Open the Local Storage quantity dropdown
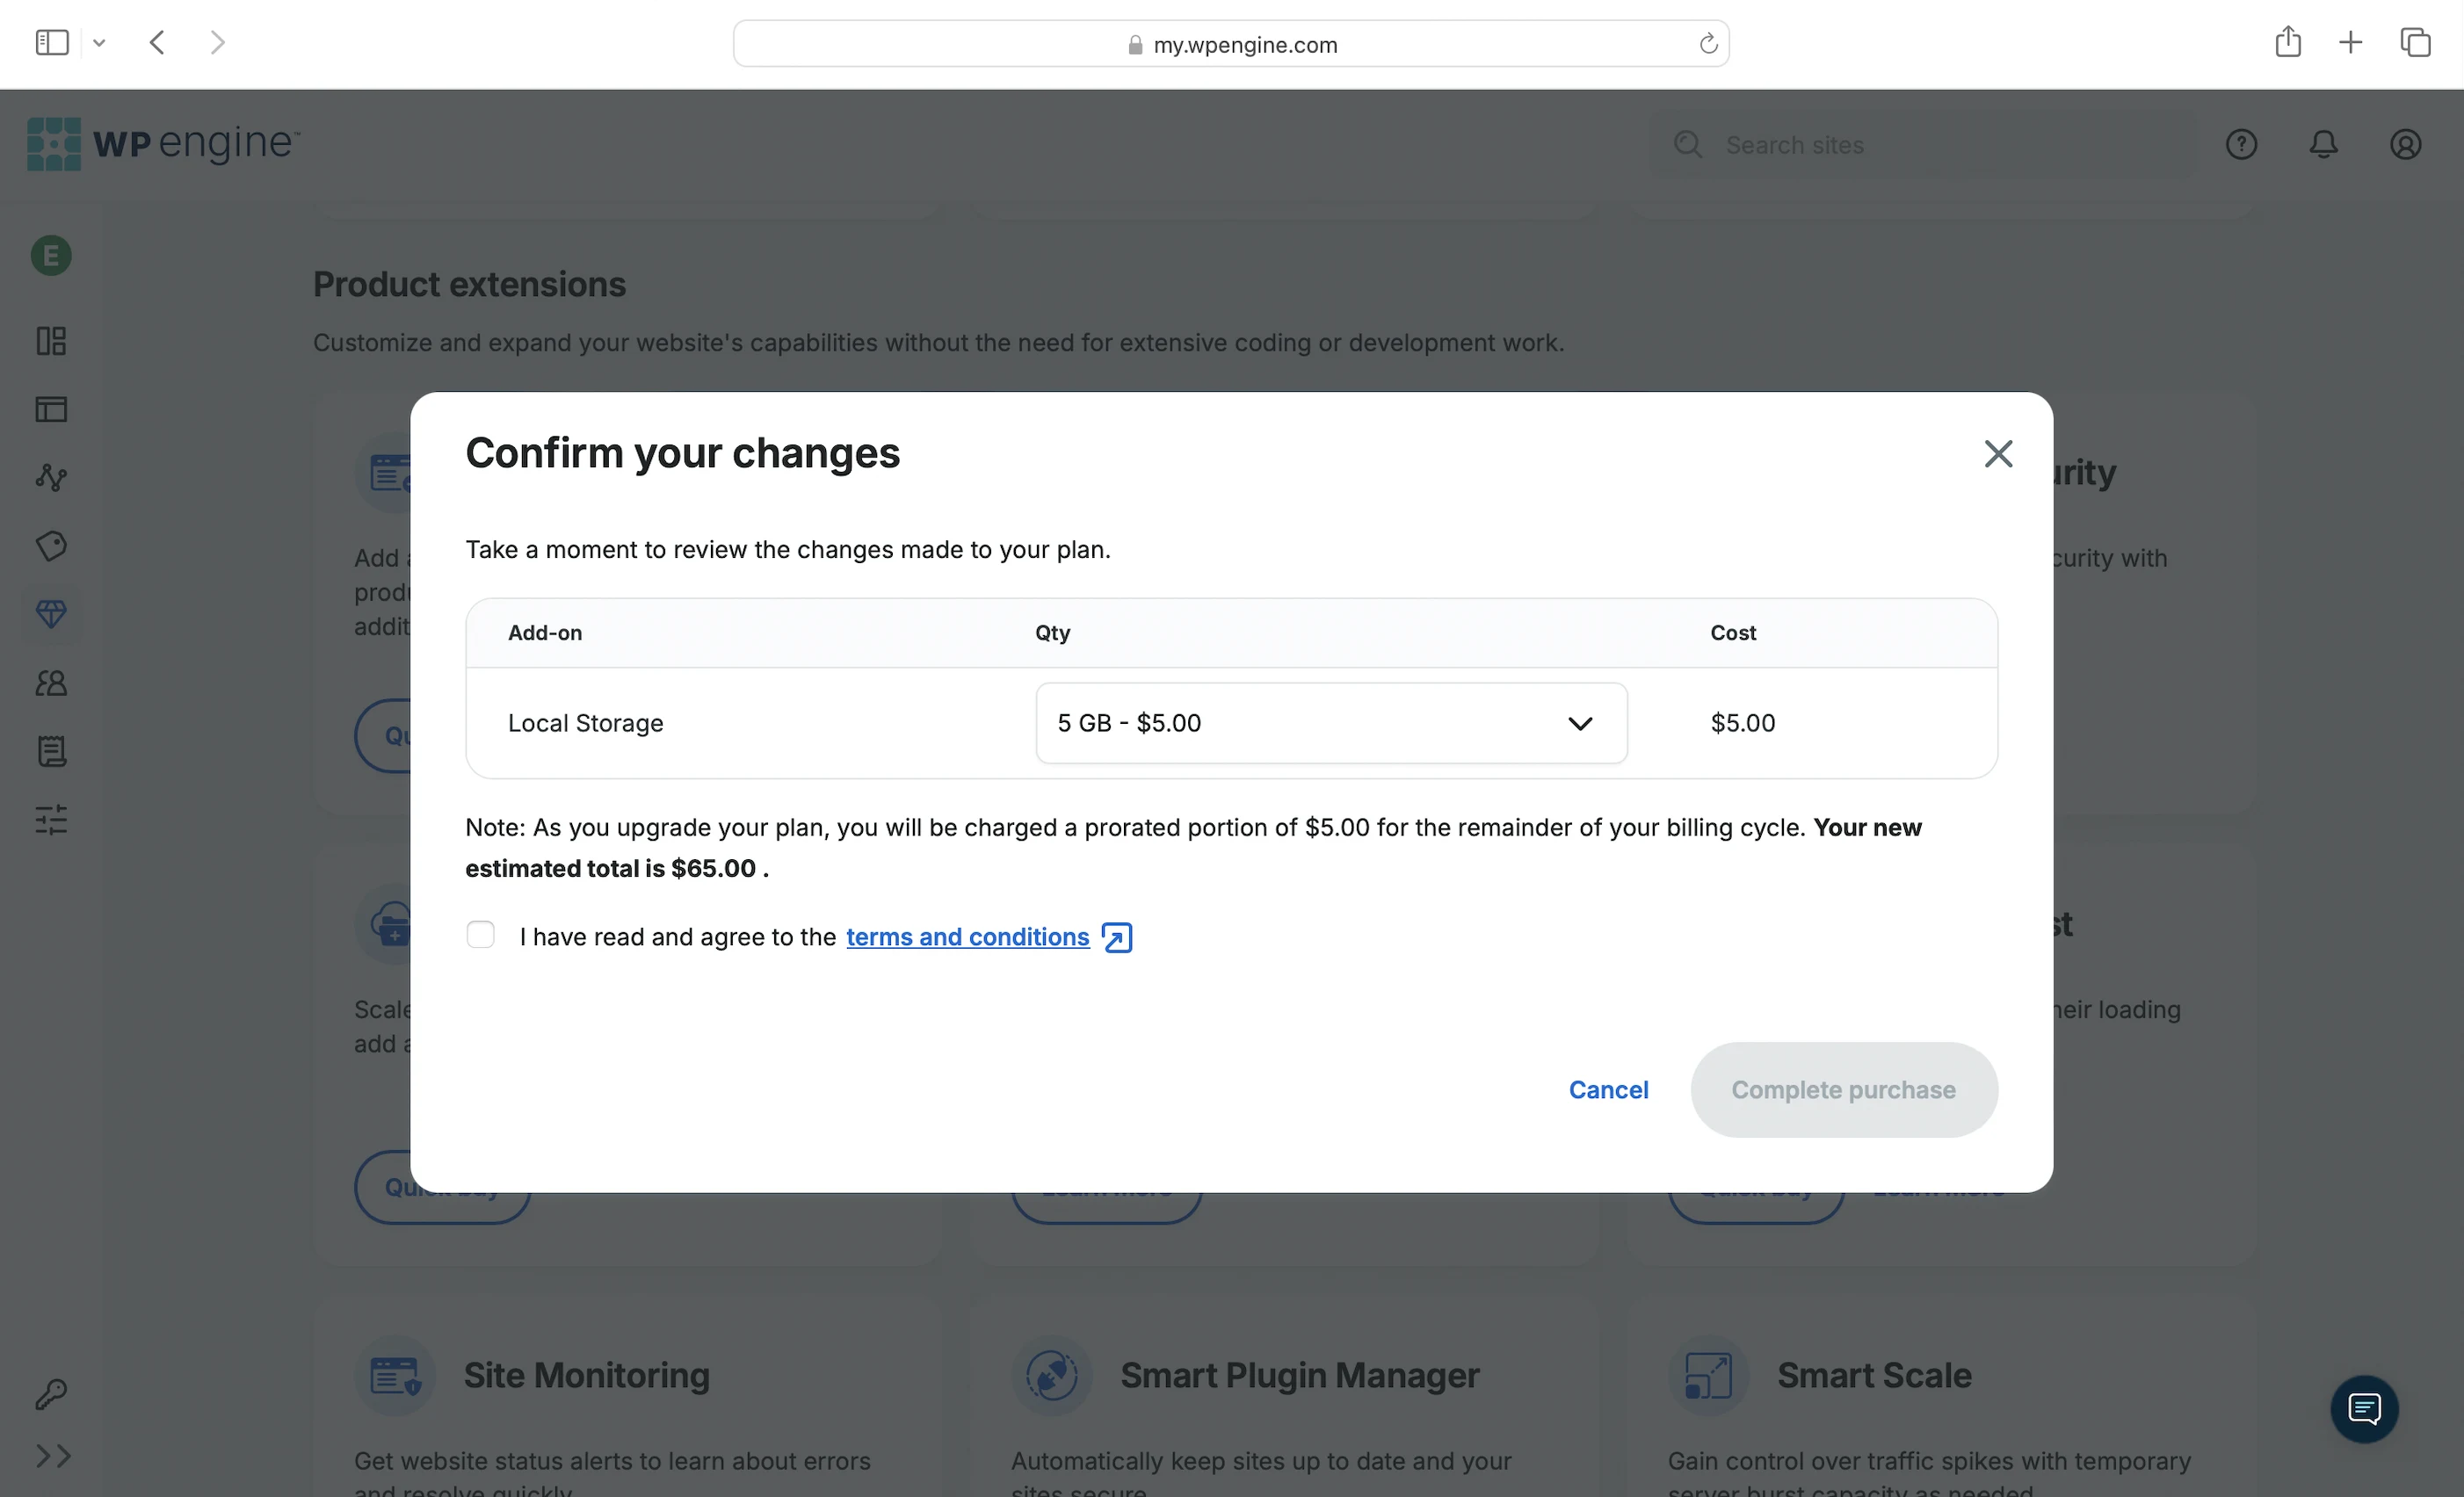This screenshot has width=2464, height=1497. pyautogui.click(x=1330, y=723)
